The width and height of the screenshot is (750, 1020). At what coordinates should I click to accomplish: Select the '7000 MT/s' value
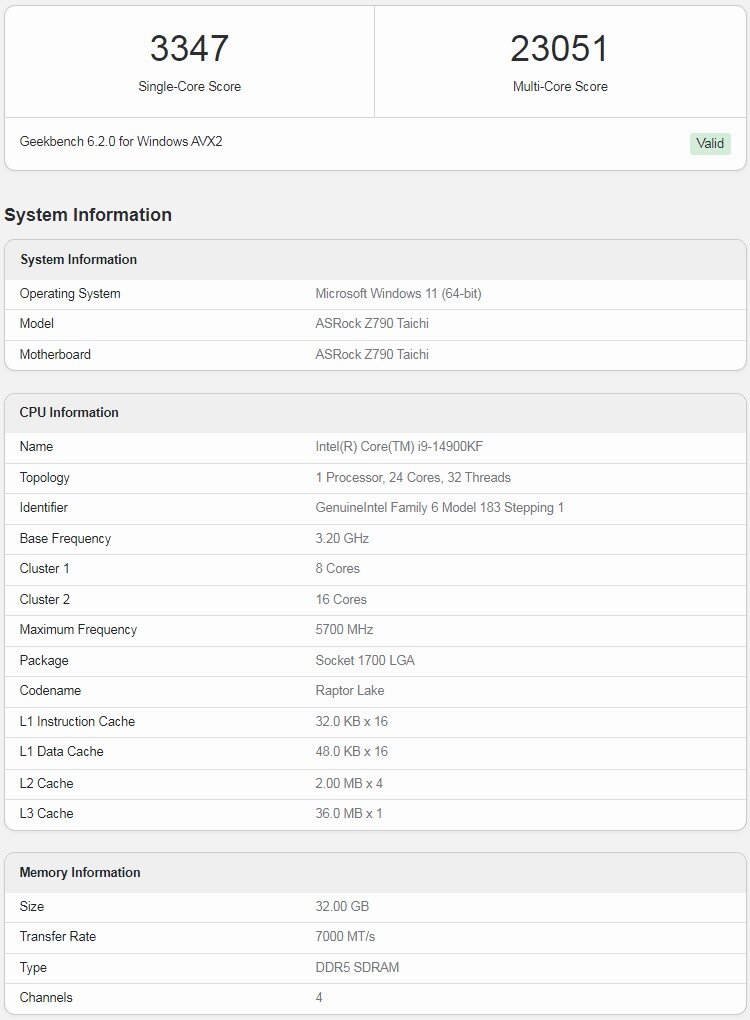pyautogui.click(x=345, y=937)
